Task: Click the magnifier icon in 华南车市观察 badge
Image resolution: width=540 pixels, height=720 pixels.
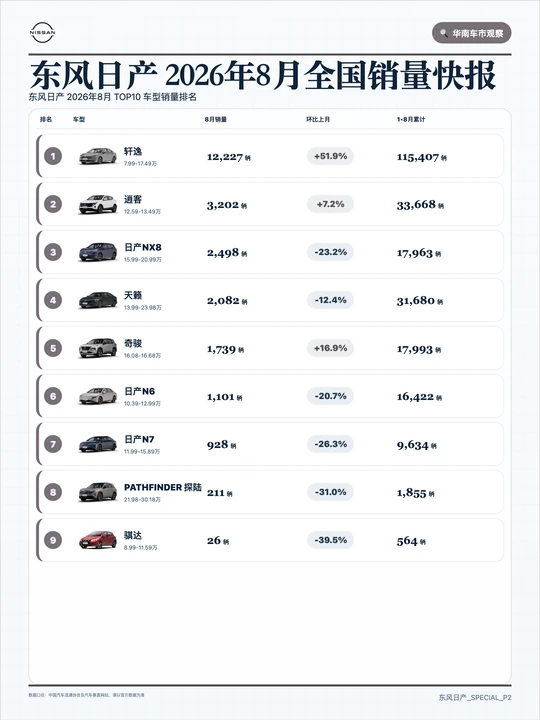Action: (x=444, y=33)
